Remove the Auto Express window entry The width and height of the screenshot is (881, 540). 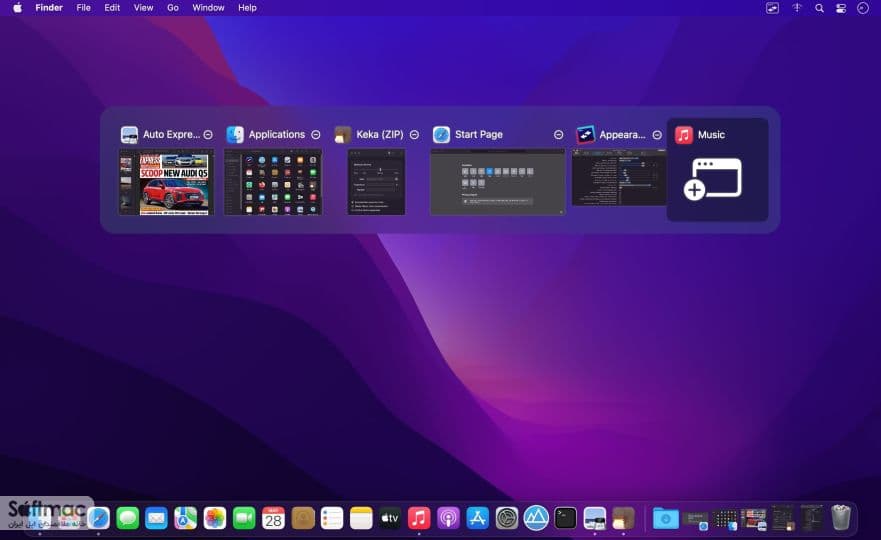tap(208, 135)
